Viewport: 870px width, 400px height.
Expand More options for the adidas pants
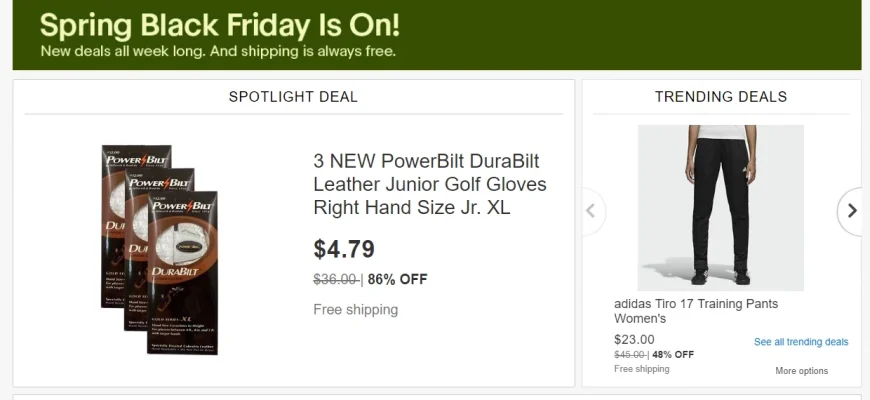(x=801, y=371)
